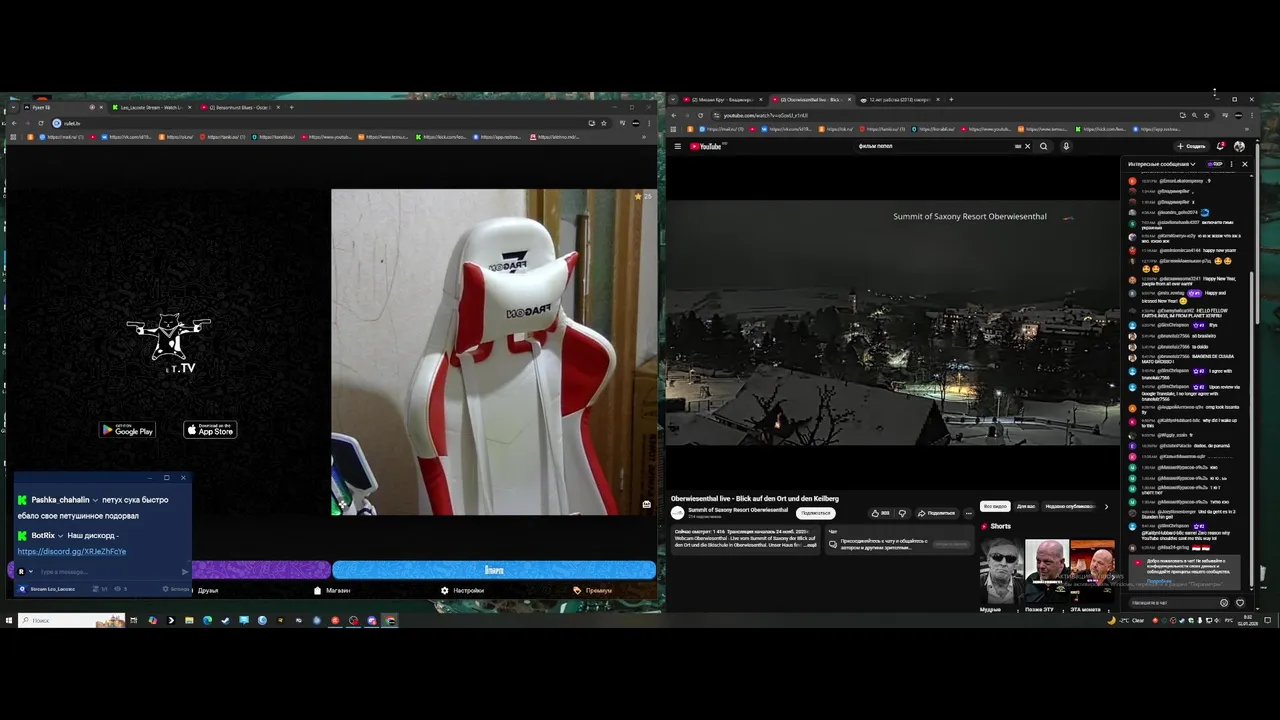Image resolution: width=1280 pixels, height=720 pixels.
Task: Send the Kick chat message with arrow icon
Action: tap(184, 572)
